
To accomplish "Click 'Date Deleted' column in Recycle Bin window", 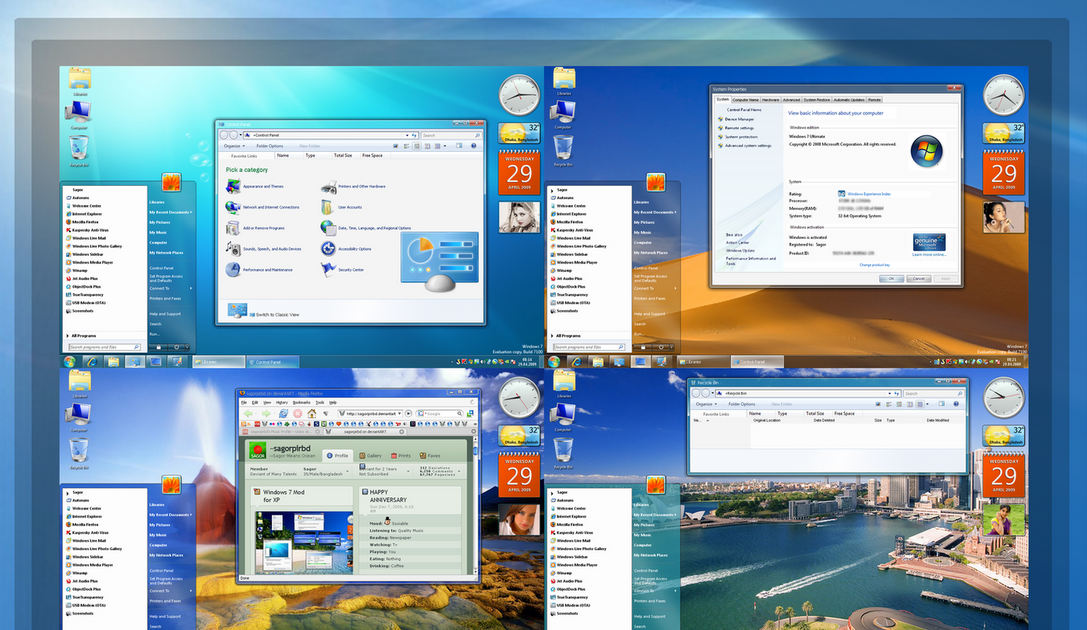I will click(824, 420).
